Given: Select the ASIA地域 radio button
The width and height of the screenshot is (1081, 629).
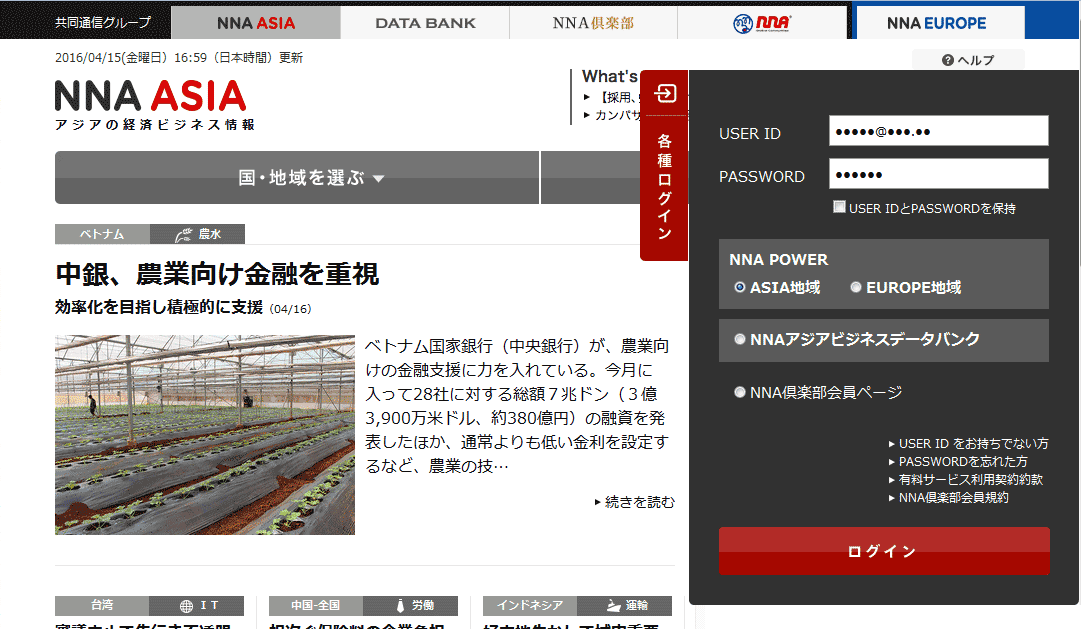Looking at the screenshot, I should coord(740,287).
